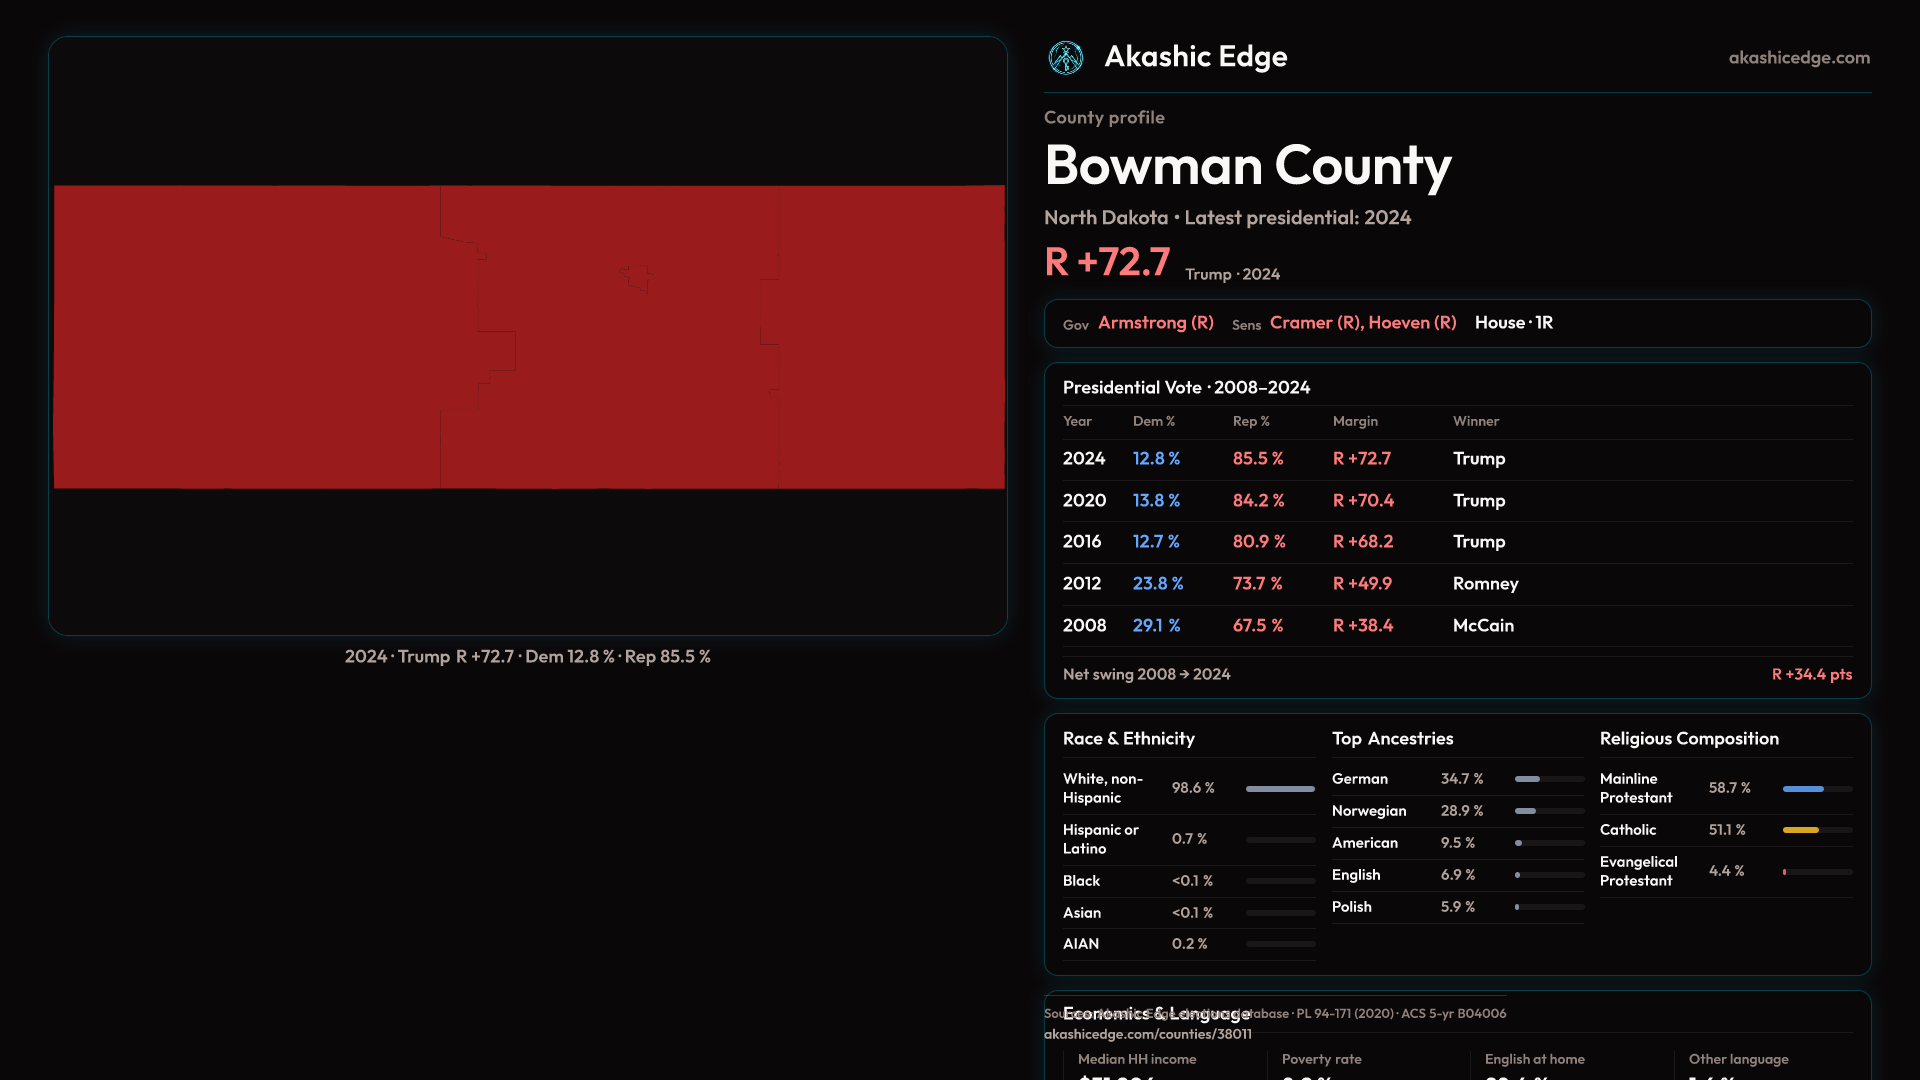Click the Race & Ethnicity heading
1920x1080 pixels.
coord(1128,739)
